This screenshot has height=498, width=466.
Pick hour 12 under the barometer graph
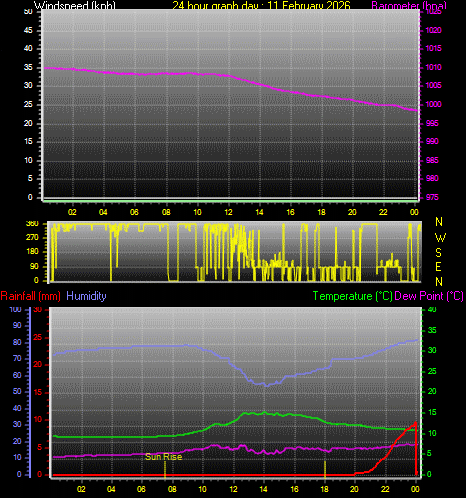pos(228,212)
